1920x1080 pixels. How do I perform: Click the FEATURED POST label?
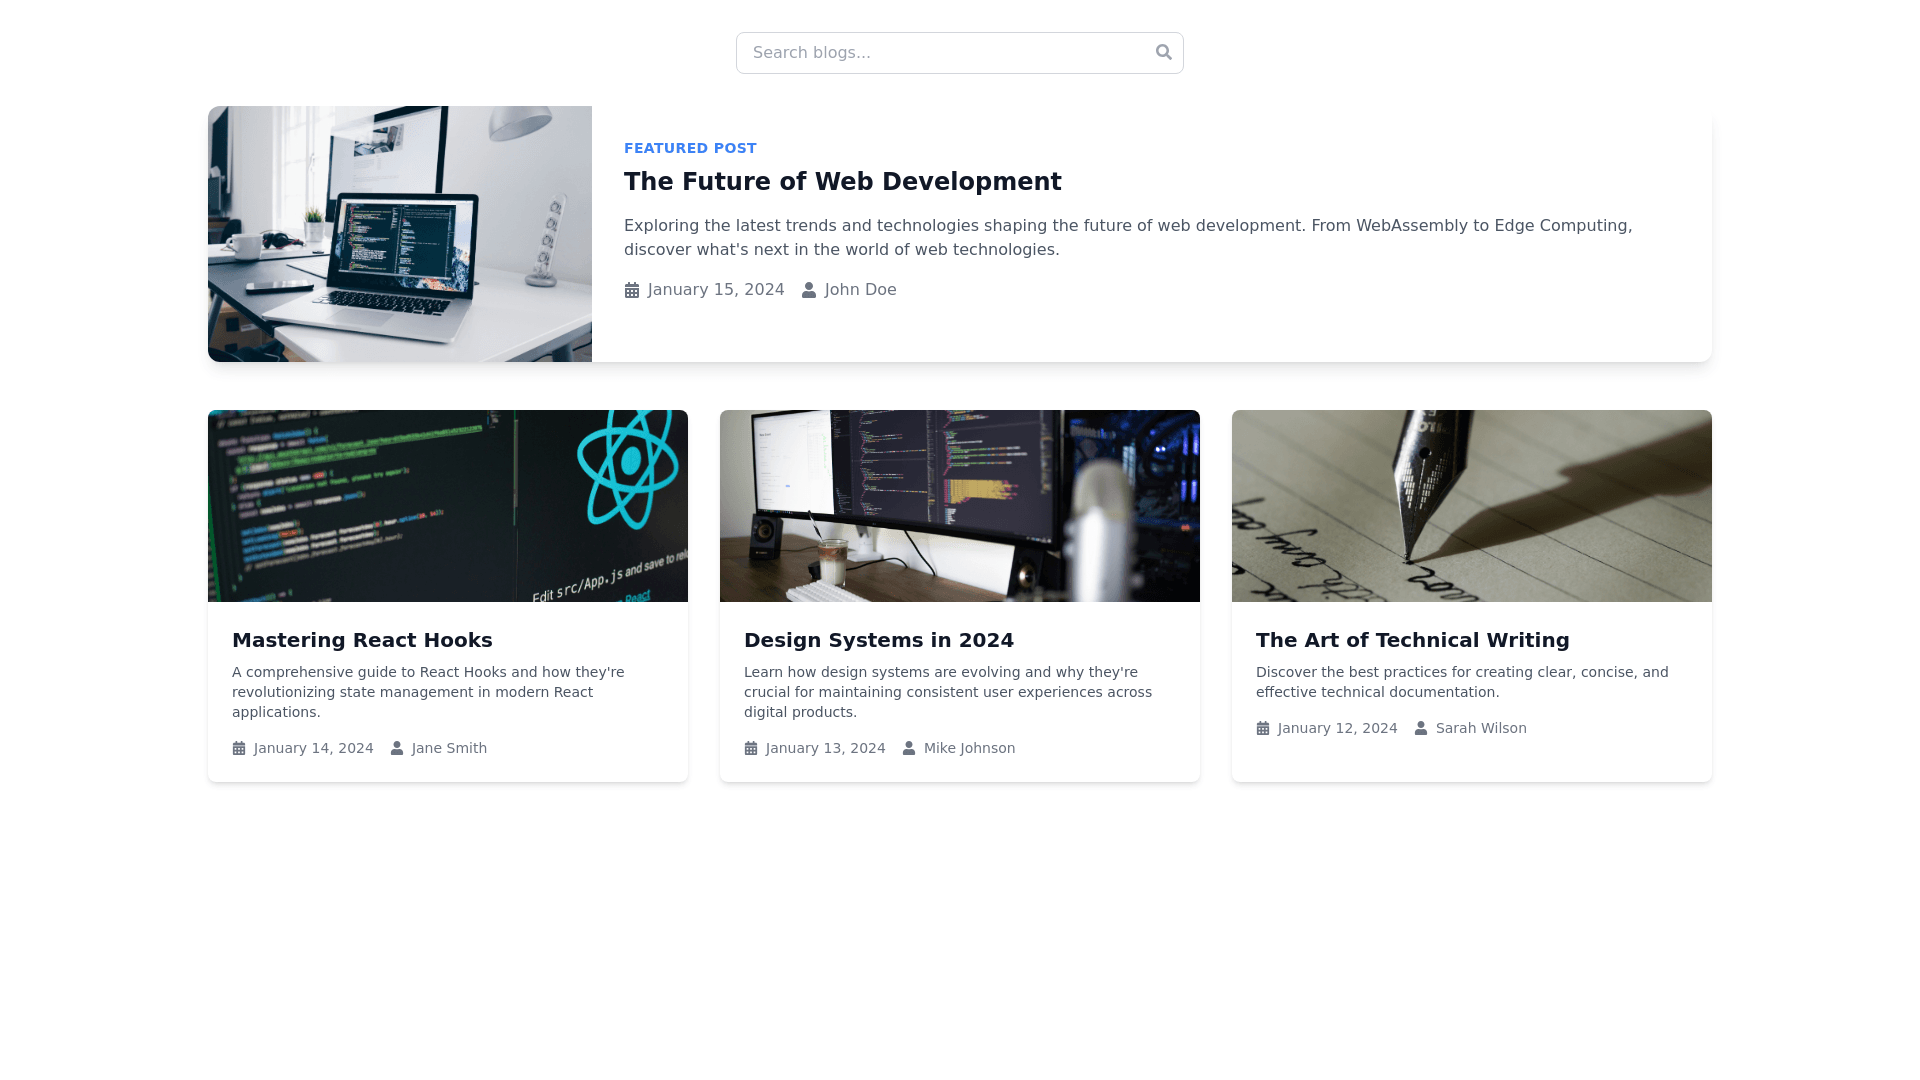pos(690,148)
